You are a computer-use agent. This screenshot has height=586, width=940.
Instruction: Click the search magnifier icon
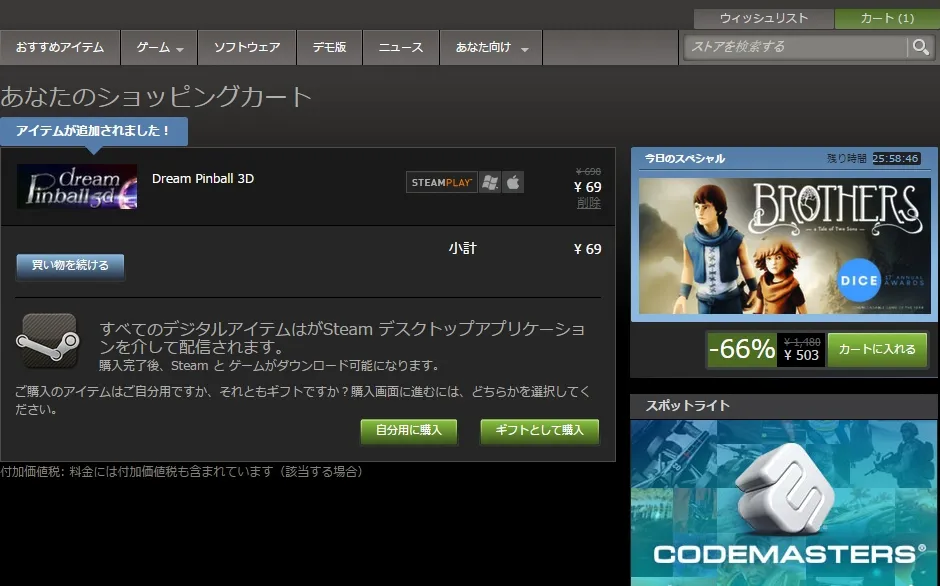tap(920, 47)
